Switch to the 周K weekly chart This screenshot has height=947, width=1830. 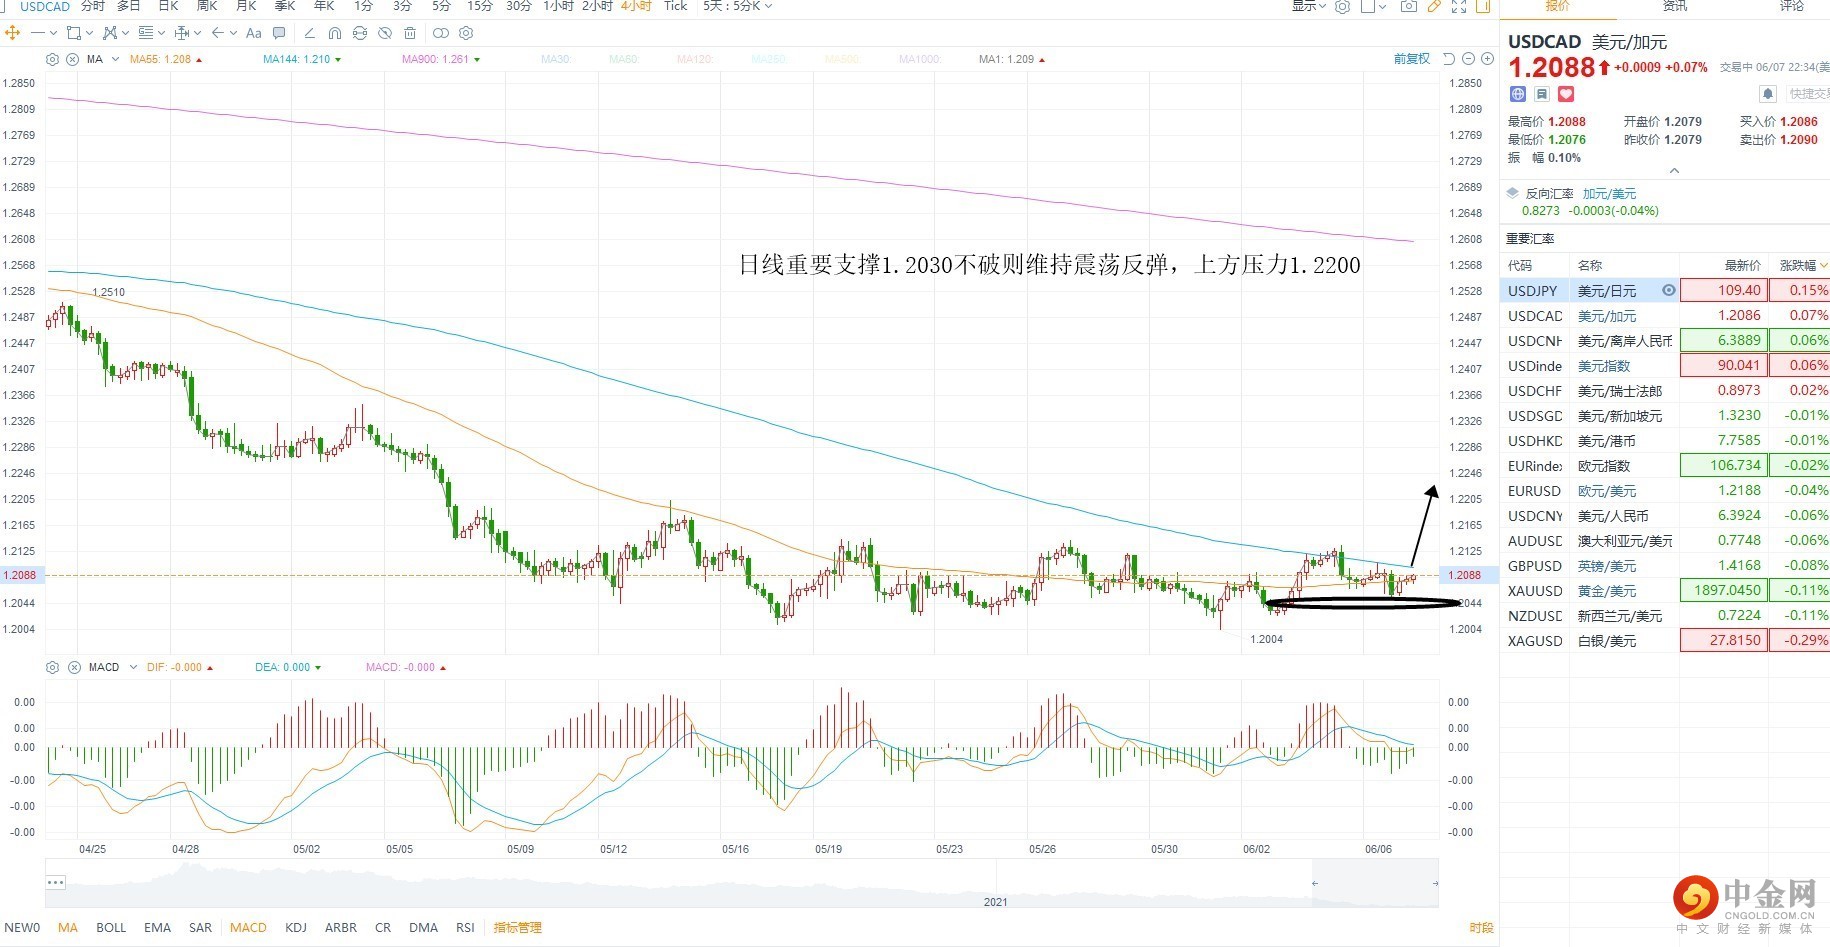207,6
